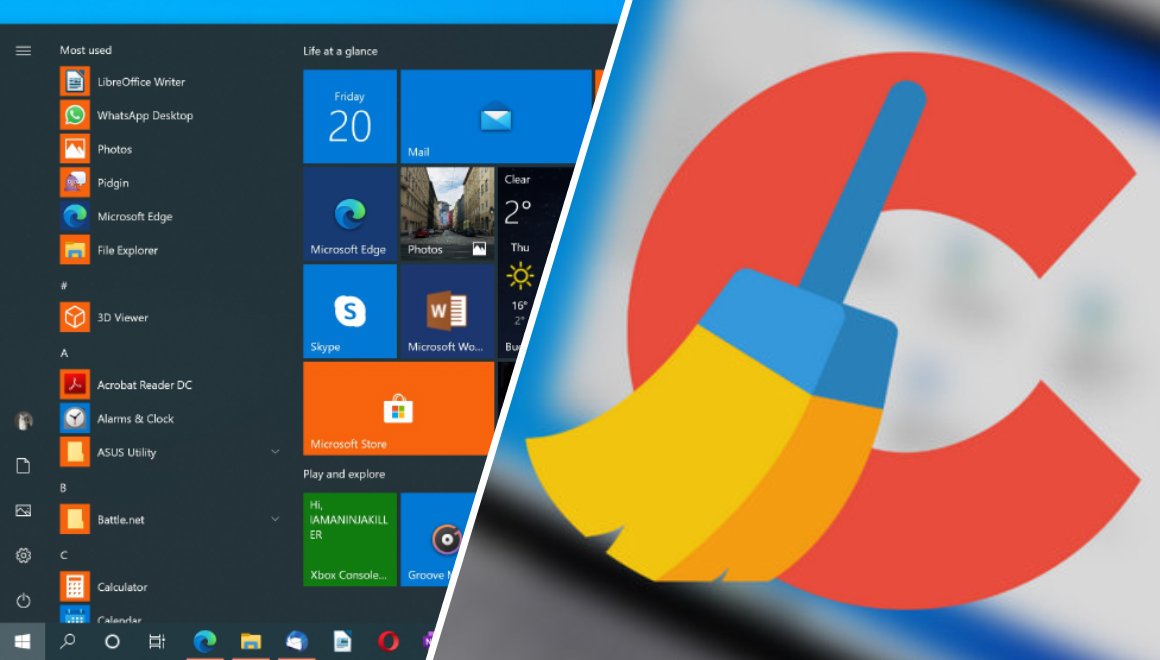The width and height of the screenshot is (1160, 660).
Task: Expand the Start menu hamburger navigation
Action: coord(23,51)
